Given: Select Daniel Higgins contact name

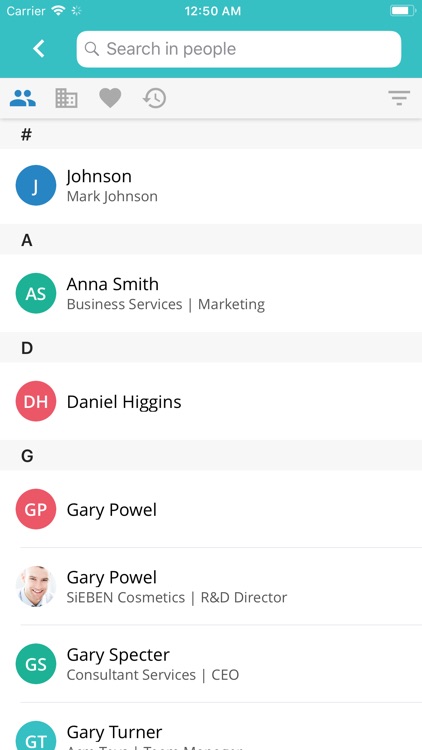Looking at the screenshot, I should click(124, 402).
